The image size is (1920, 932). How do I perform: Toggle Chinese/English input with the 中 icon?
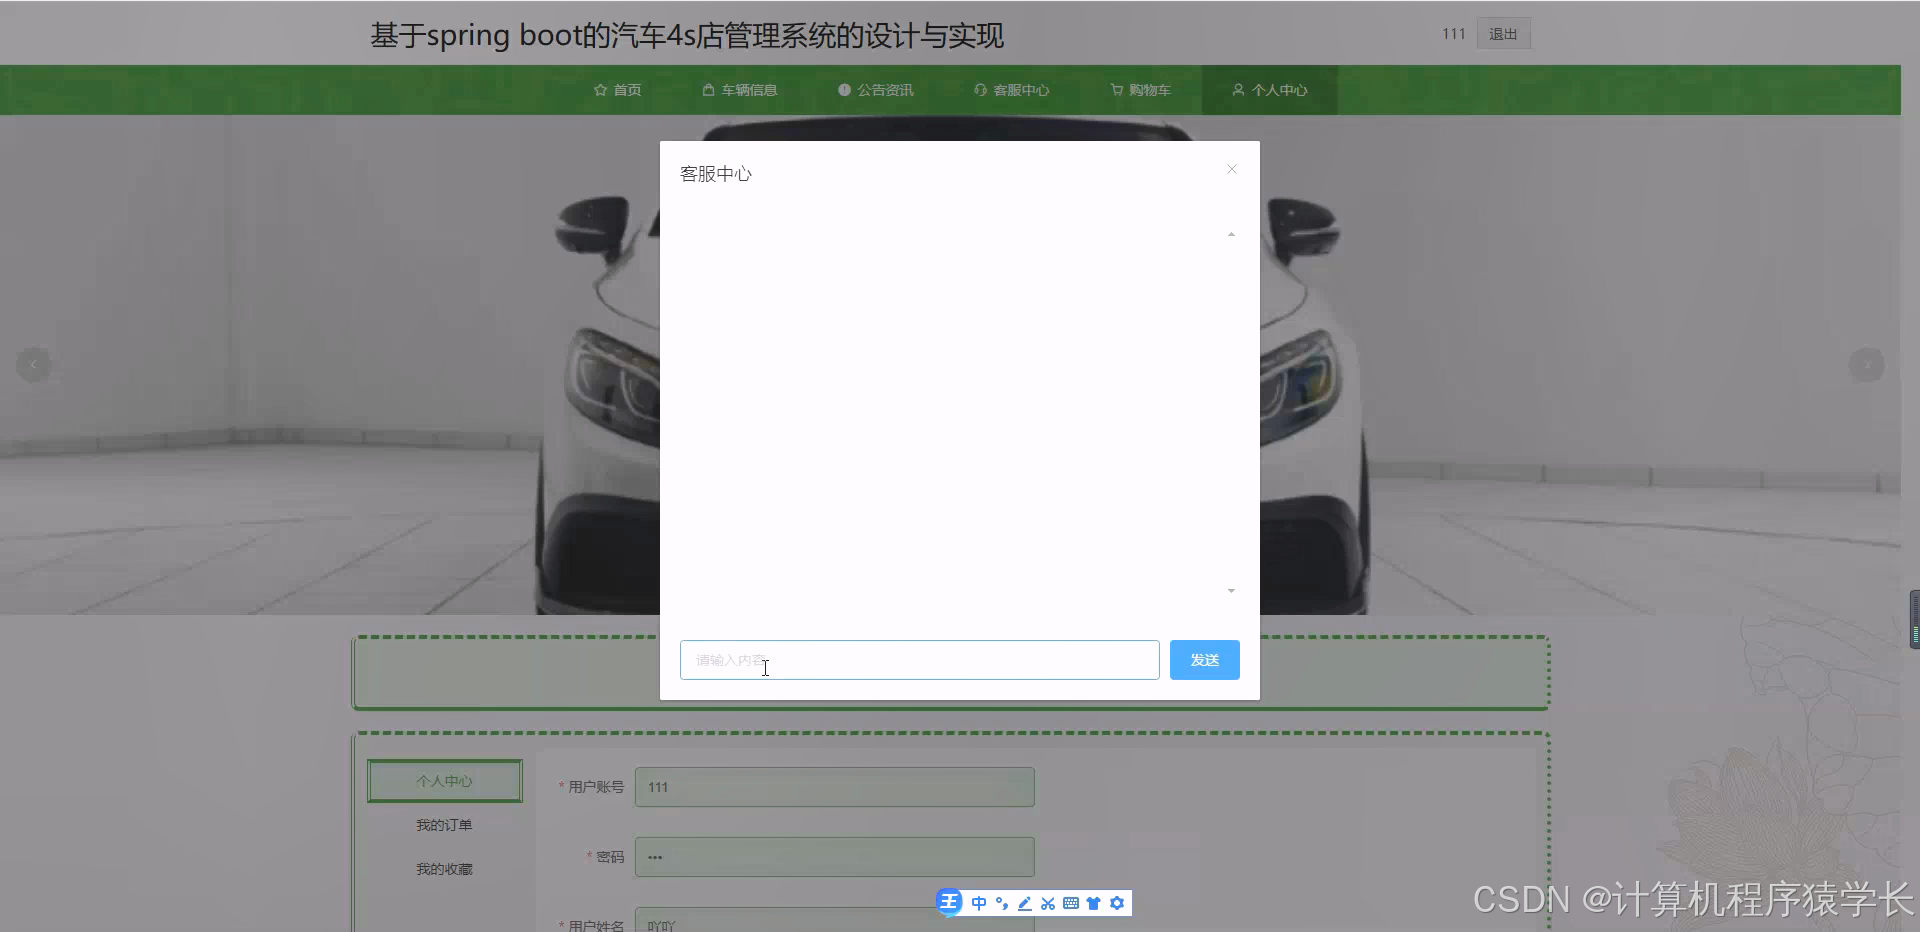(x=979, y=903)
